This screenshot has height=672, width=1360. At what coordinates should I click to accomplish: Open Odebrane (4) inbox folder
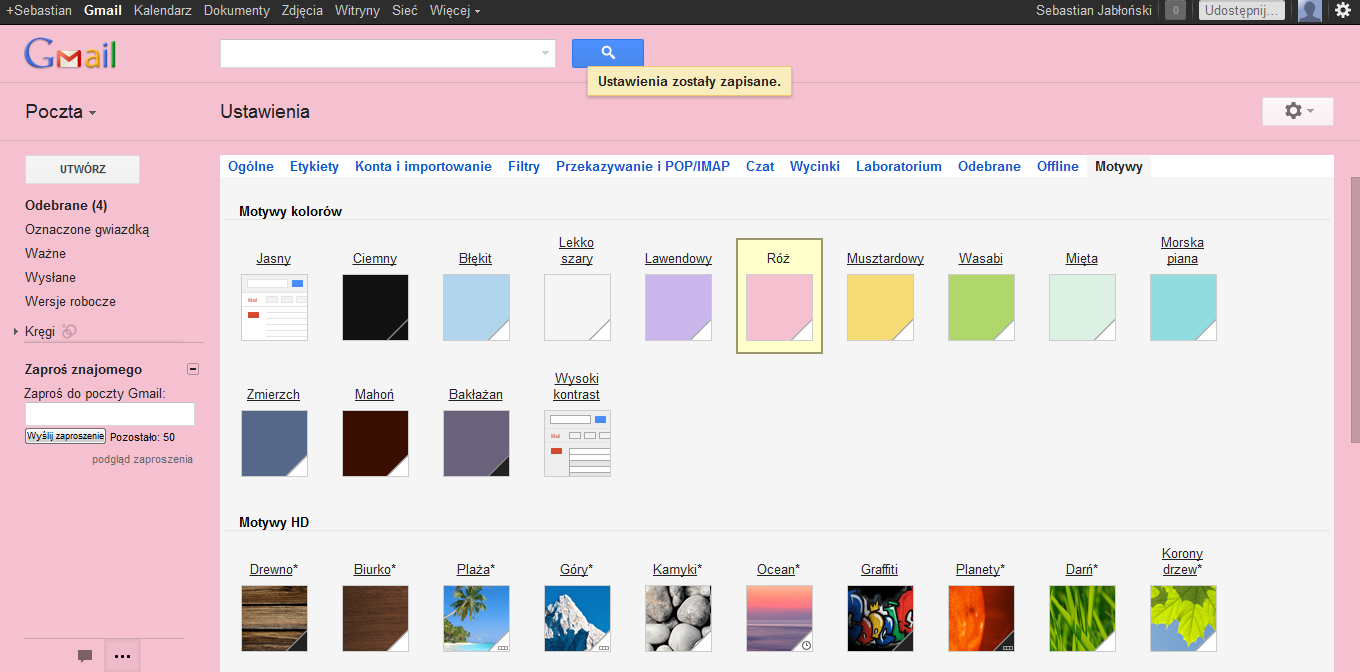coord(66,205)
